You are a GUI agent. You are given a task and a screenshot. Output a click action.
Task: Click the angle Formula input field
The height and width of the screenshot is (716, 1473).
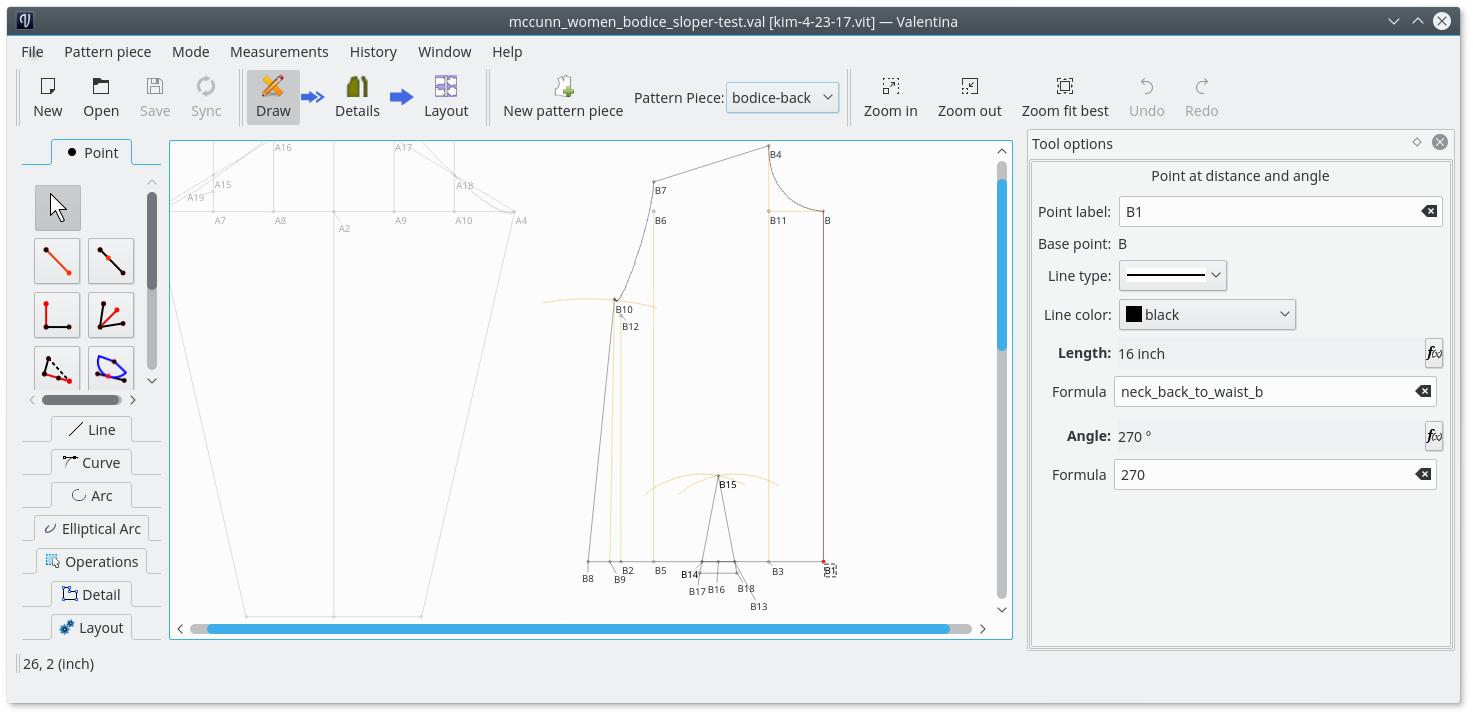pos(1260,475)
